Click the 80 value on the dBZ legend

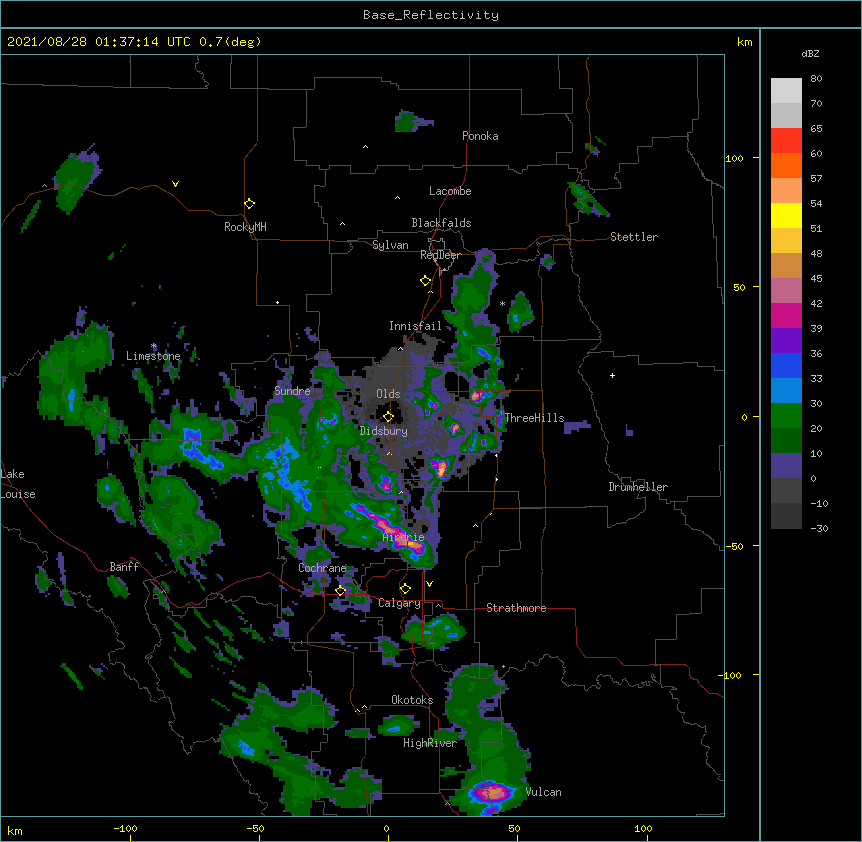point(816,78)
